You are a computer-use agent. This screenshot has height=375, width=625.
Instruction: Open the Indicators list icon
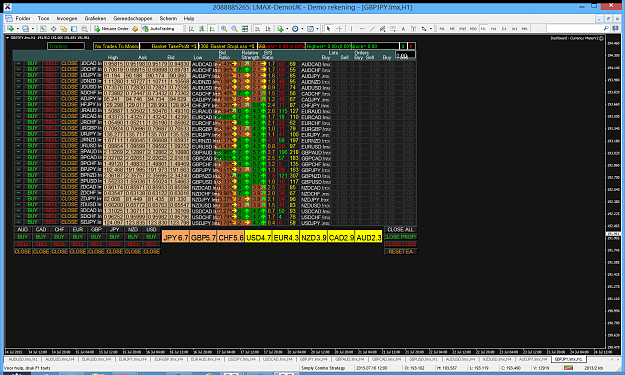coord(280,29)
